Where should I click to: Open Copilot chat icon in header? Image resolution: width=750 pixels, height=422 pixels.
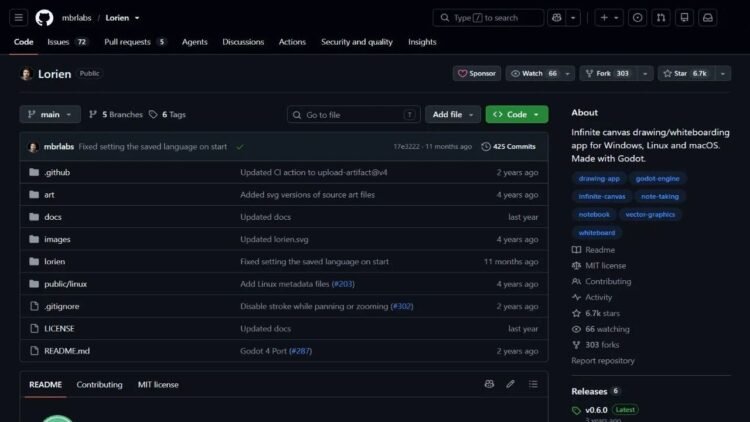[x=557, y=18]
